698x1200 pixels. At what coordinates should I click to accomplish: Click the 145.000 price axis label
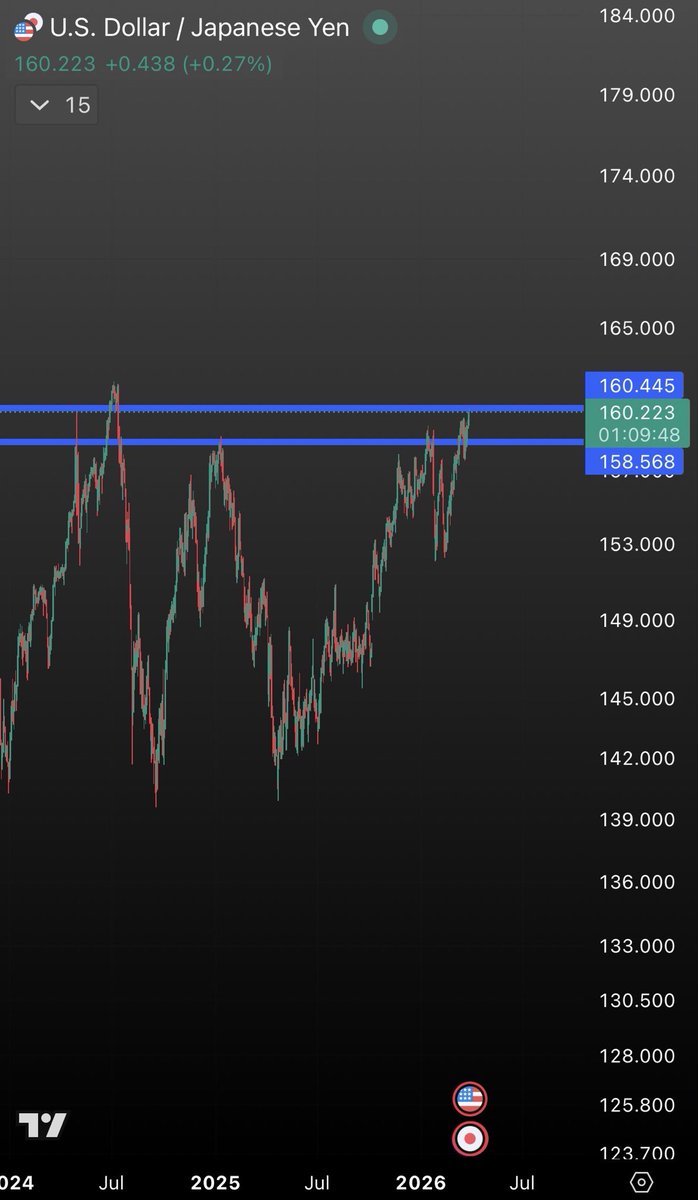[x=637, y=698]
